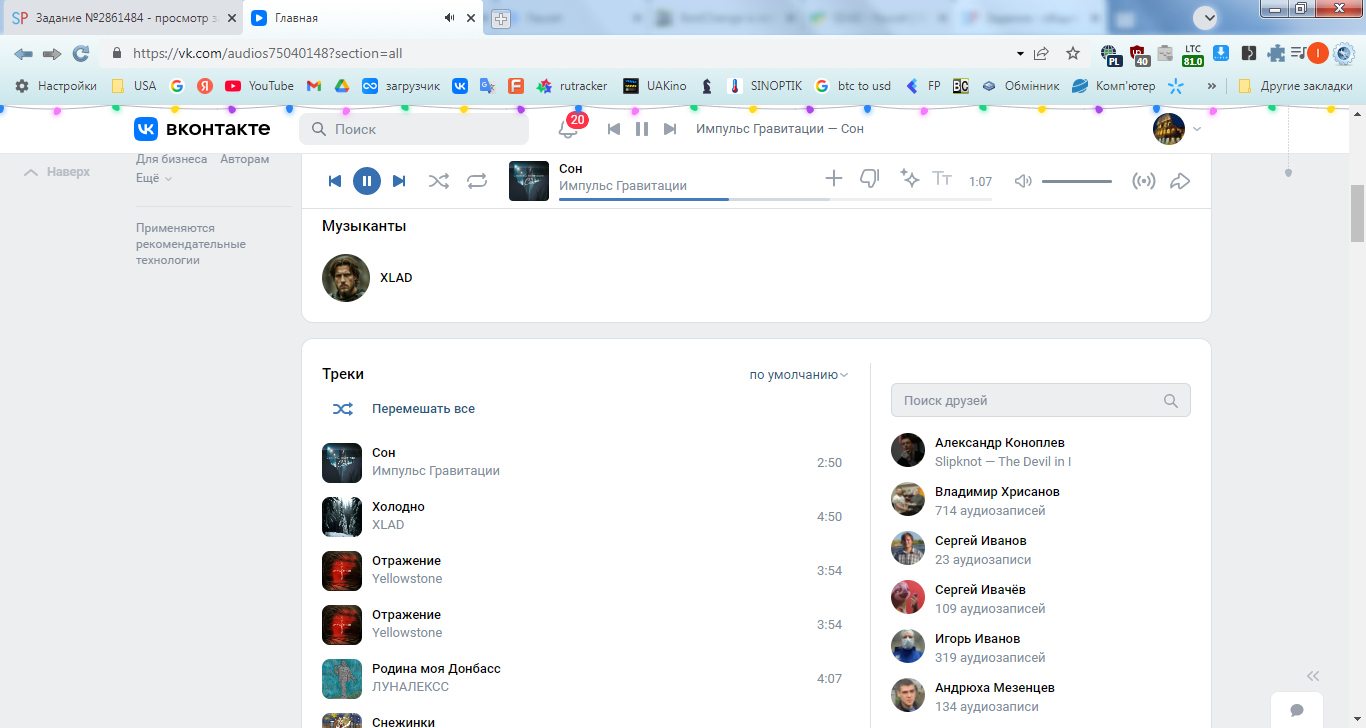Open the 'Другие закладки' folder
This screenshot has width=1366, height=728.
(x=1295, y=86)
